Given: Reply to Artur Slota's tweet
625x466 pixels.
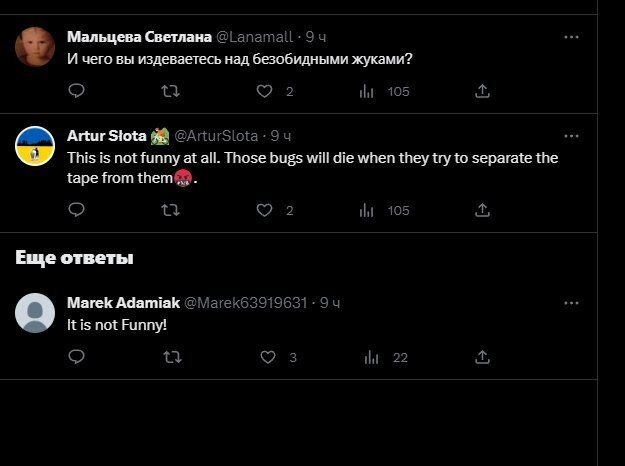Looking at the screenshot, I should pos(77,210).
